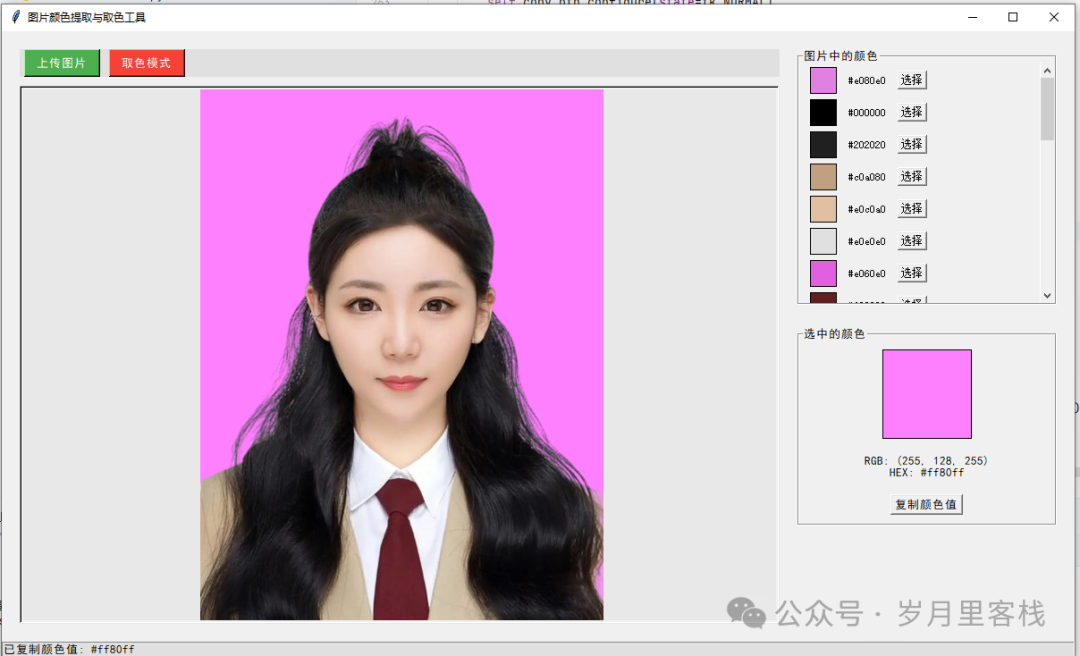This screenshot has height=656, width=1080.
Task: Click status bar text 已复制颜色值: #ff80ff
Action: click(69, 649)
